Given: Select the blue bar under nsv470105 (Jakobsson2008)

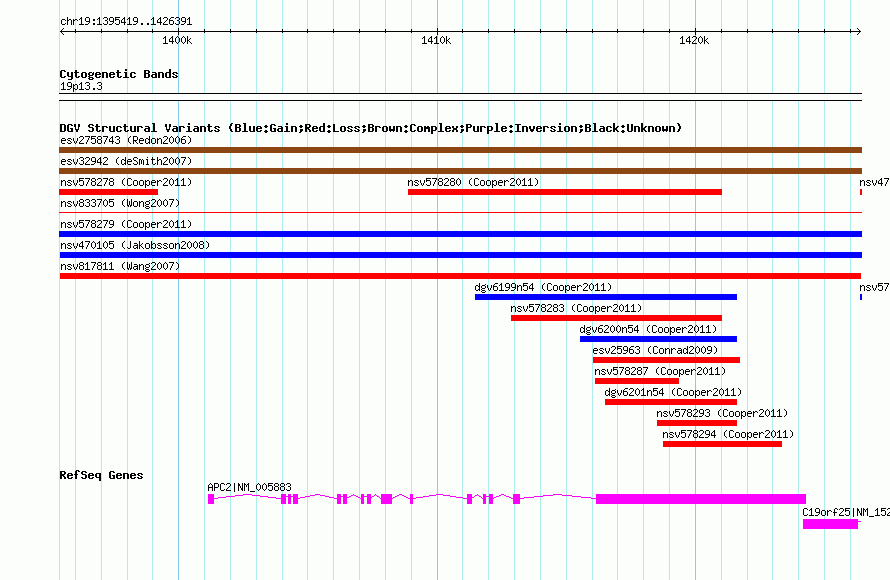Looking at the screenshot, I should 460,255.
